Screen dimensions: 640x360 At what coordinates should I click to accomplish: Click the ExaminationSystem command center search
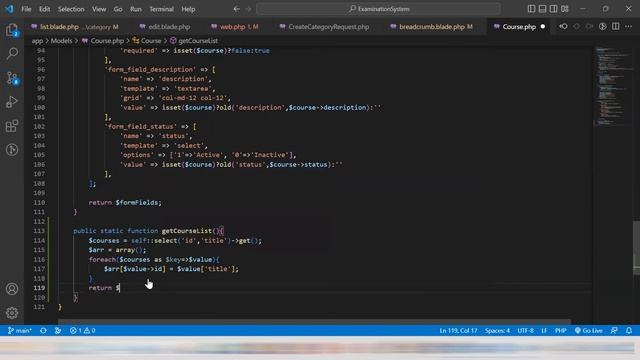point(378,9)
